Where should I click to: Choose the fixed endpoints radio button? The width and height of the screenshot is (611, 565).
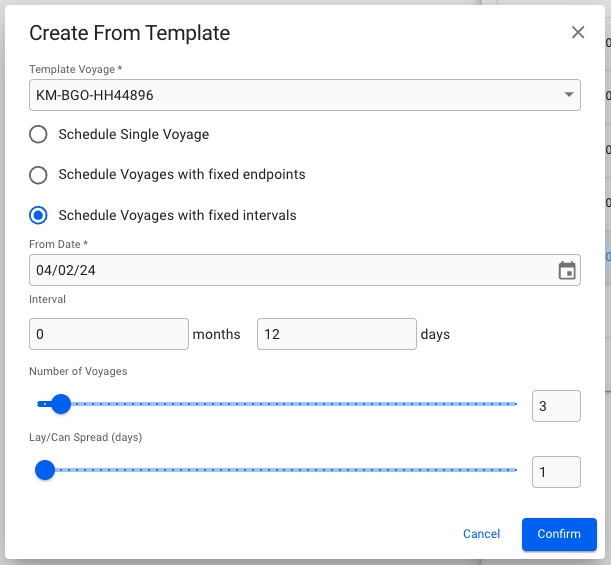(38, 175)
